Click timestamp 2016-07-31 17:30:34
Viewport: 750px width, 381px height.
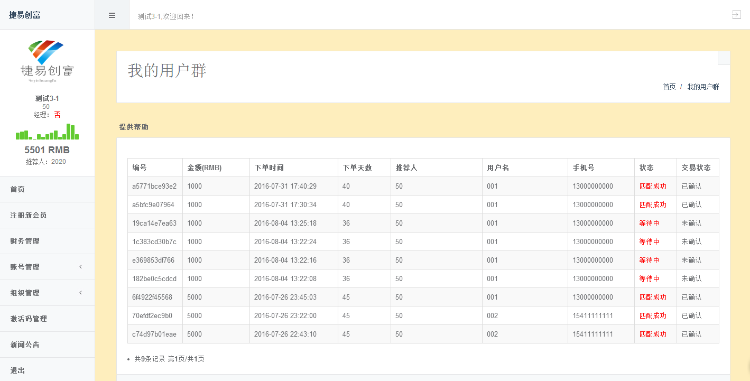[285, 205]
